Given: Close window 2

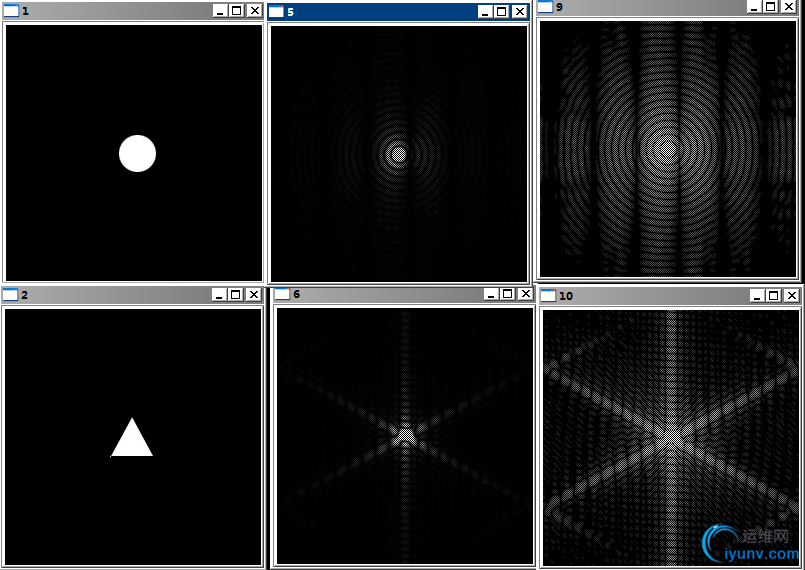Looking at the screenshot, I should (254, 295).
